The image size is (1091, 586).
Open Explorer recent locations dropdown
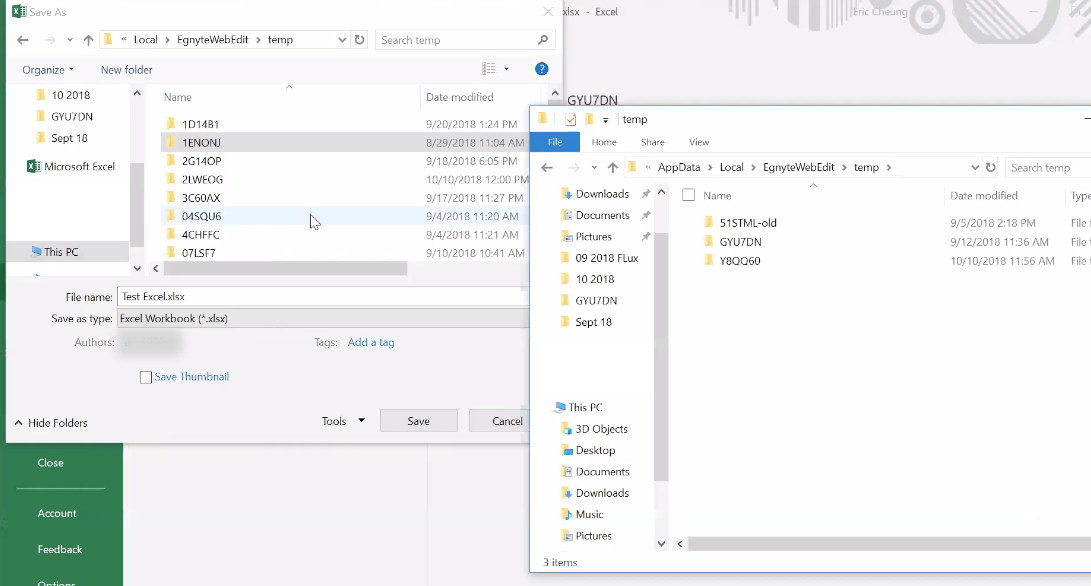pyautogui.click(x=594, y=167)
